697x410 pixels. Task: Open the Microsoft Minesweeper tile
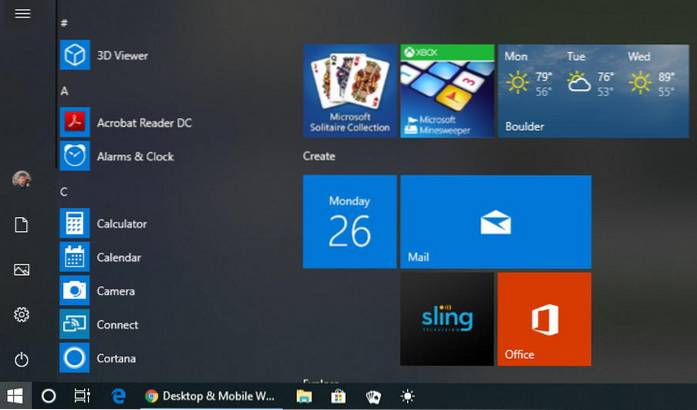click(x=446, y=90)
